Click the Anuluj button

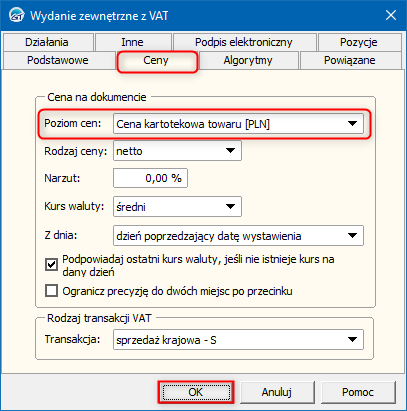[x=277, y=392]
